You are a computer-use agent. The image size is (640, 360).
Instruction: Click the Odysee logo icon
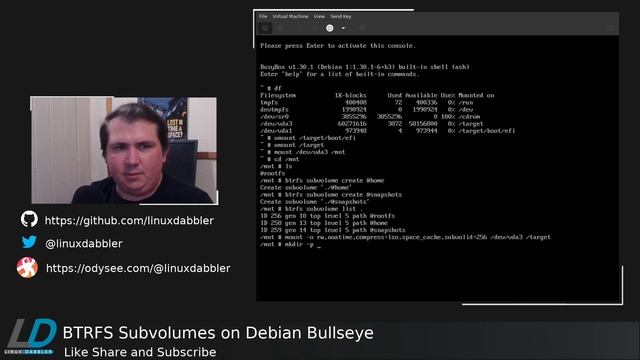point(27,267)
